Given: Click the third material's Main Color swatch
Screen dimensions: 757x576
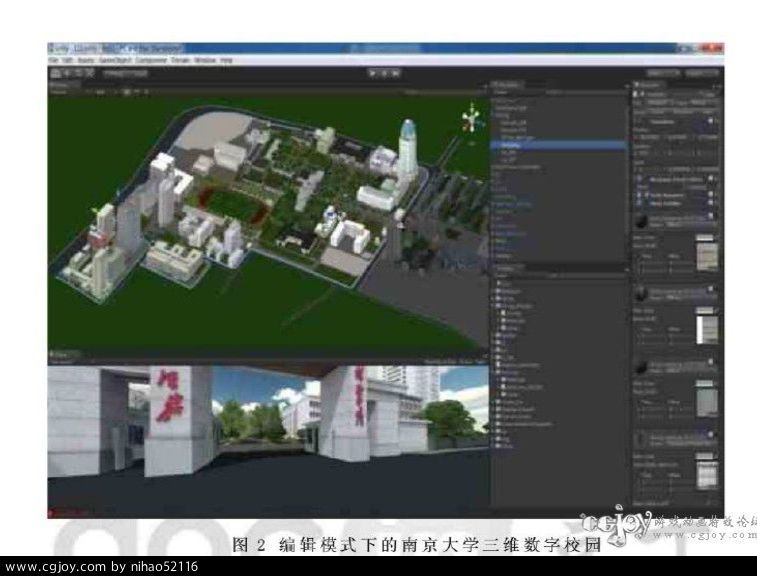Looking at the screenshot, I should (705, 383).
